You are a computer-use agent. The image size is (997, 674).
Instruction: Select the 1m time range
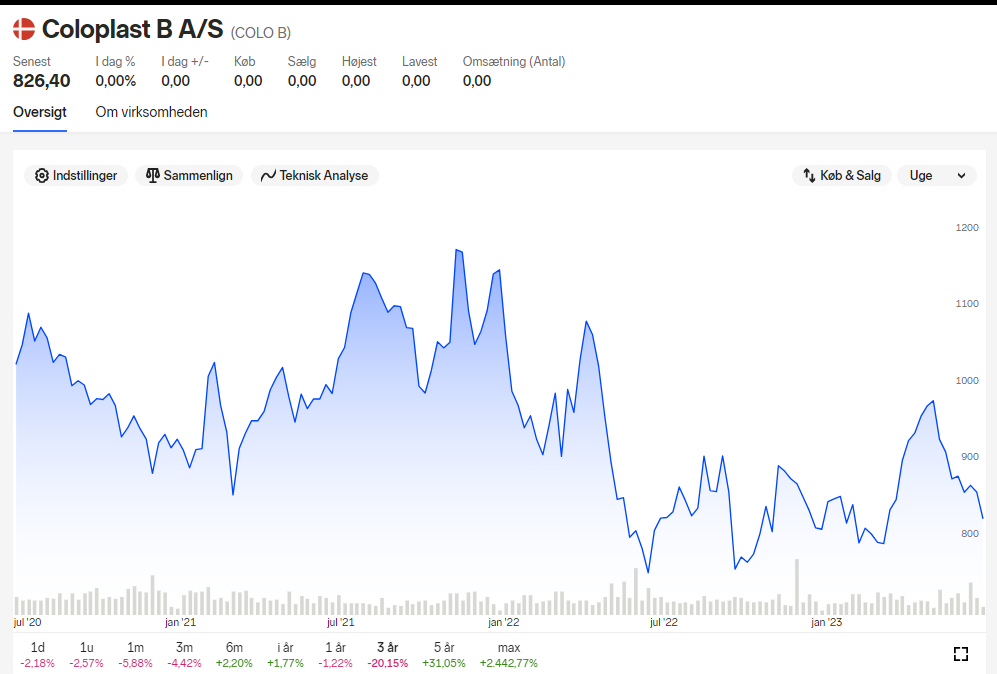click(x=135, y=654)
